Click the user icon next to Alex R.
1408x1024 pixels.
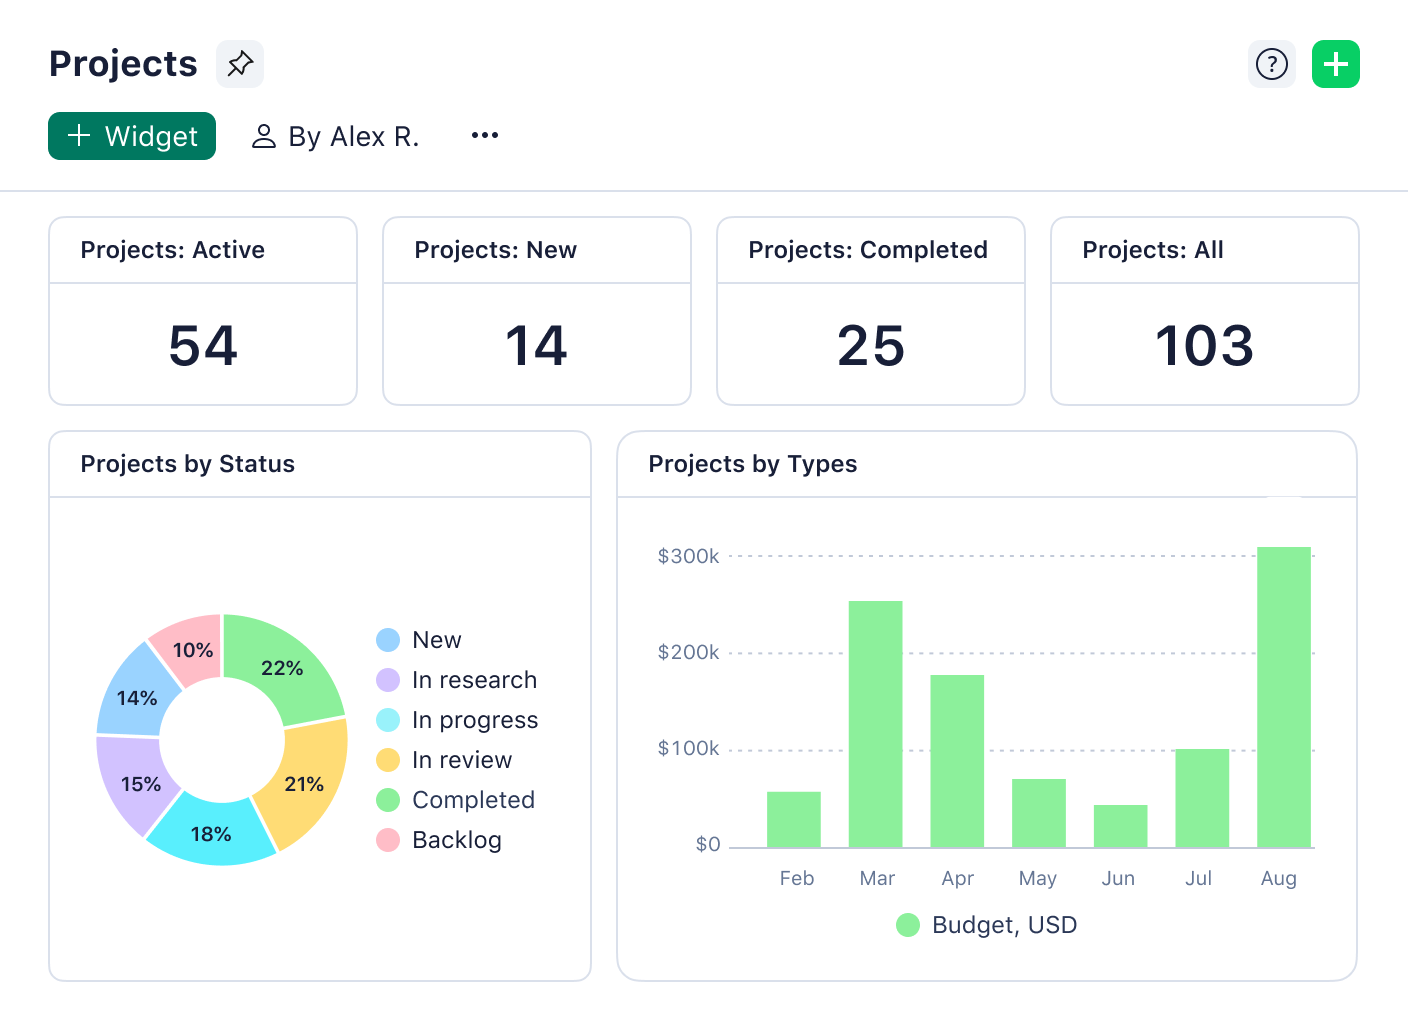coord(263,135)
